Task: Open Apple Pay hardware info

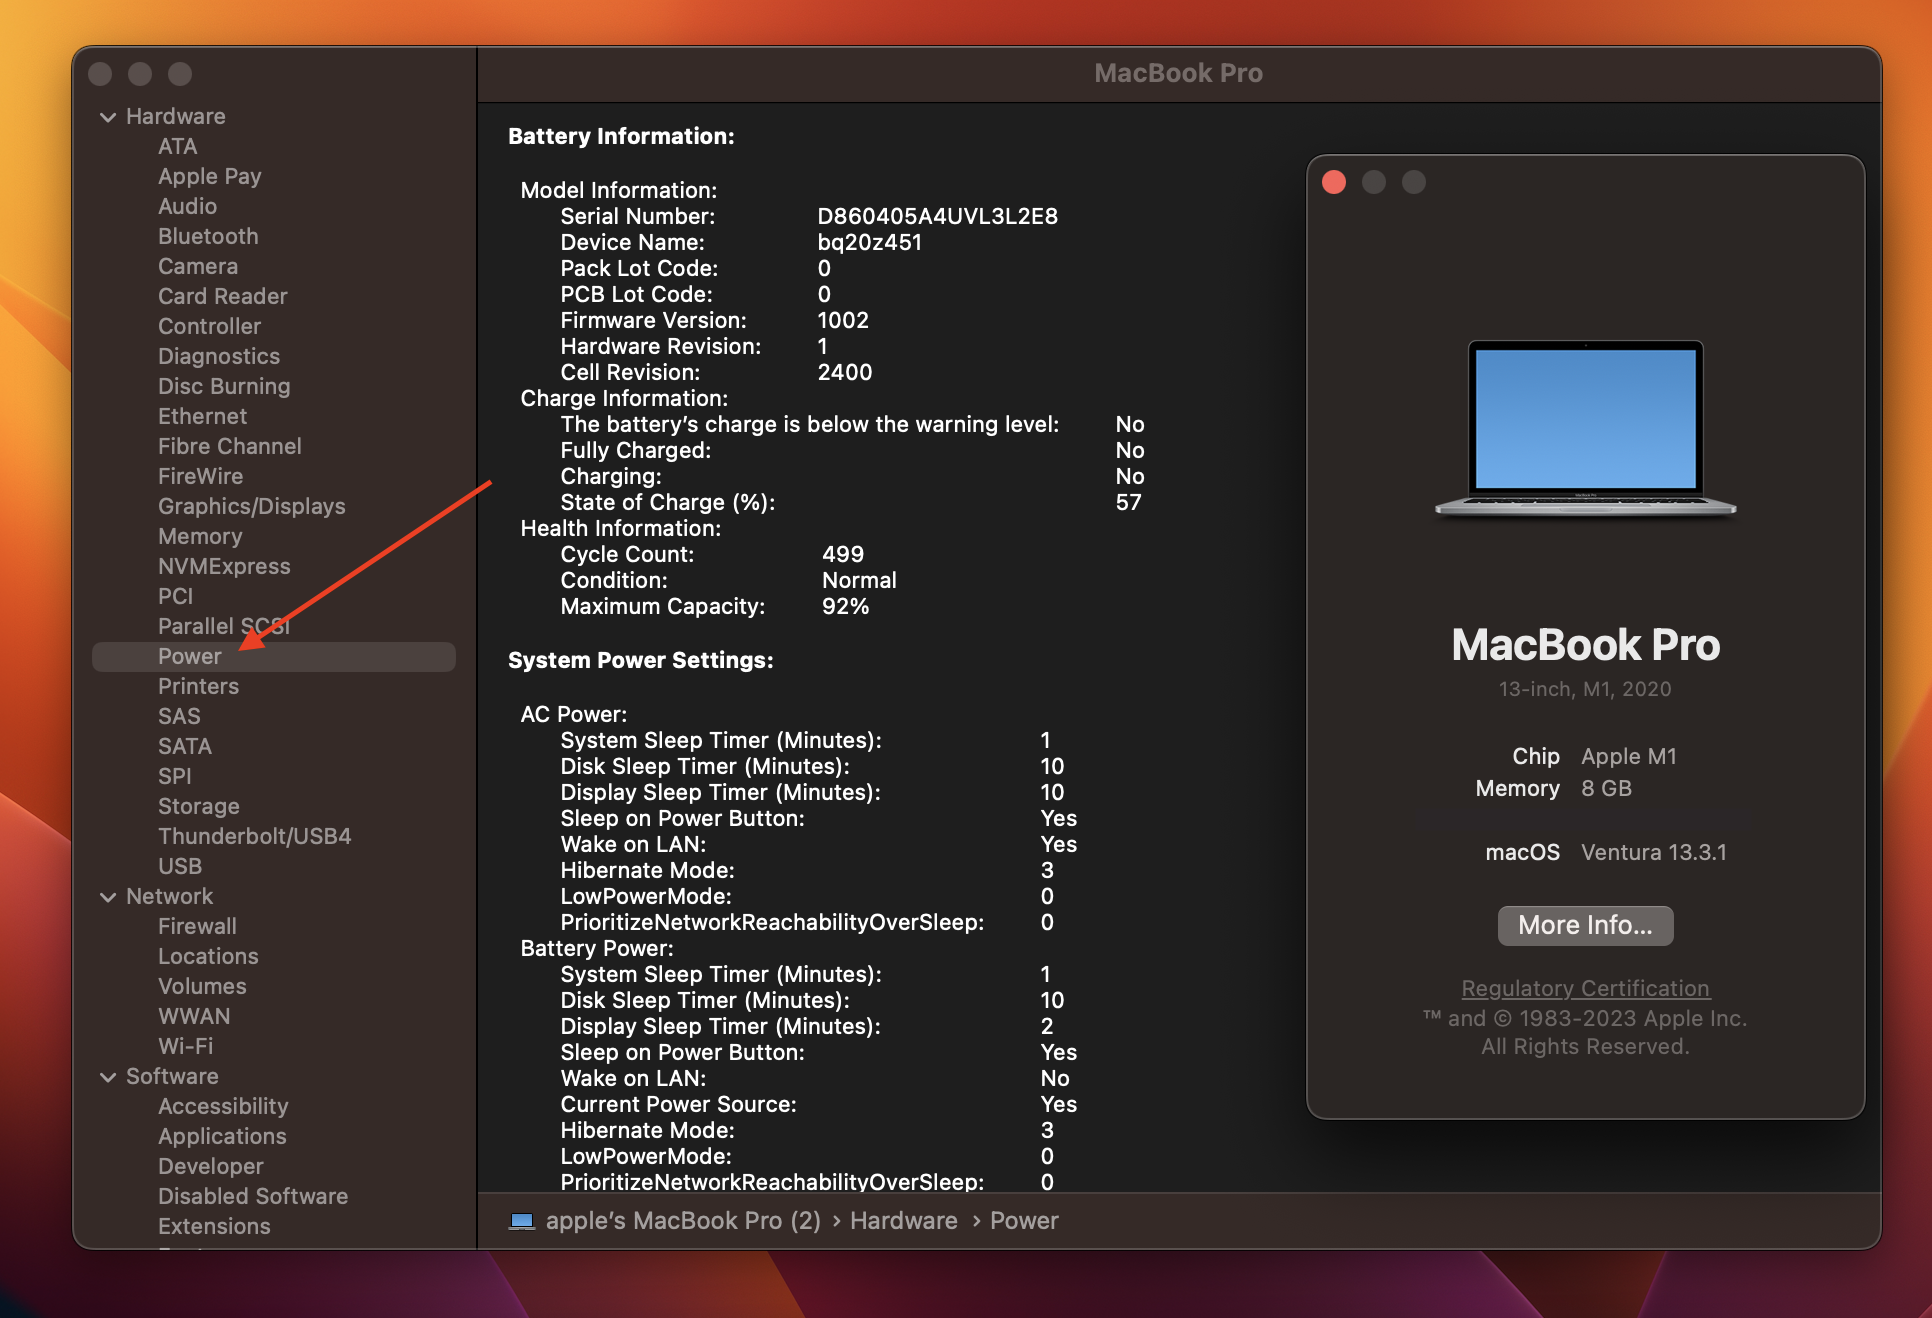Action: point(209,176)
